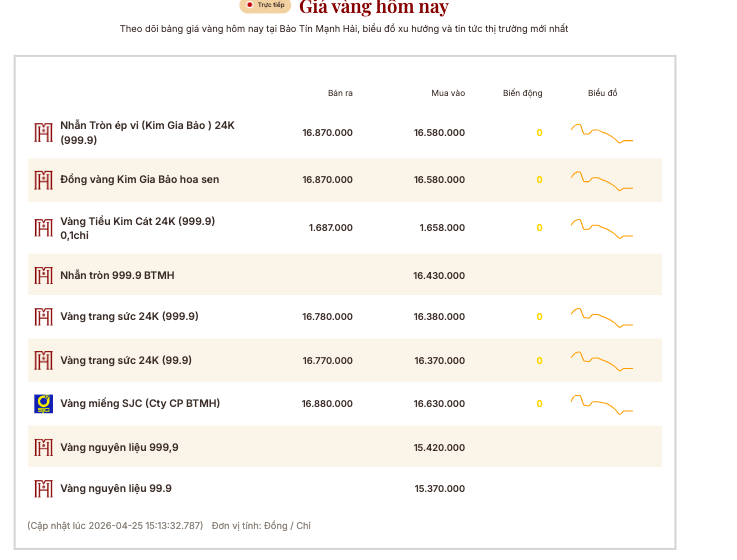Click the 'Mua vào' column header
The image size is (737, 560).
click(x=448, y=93)
